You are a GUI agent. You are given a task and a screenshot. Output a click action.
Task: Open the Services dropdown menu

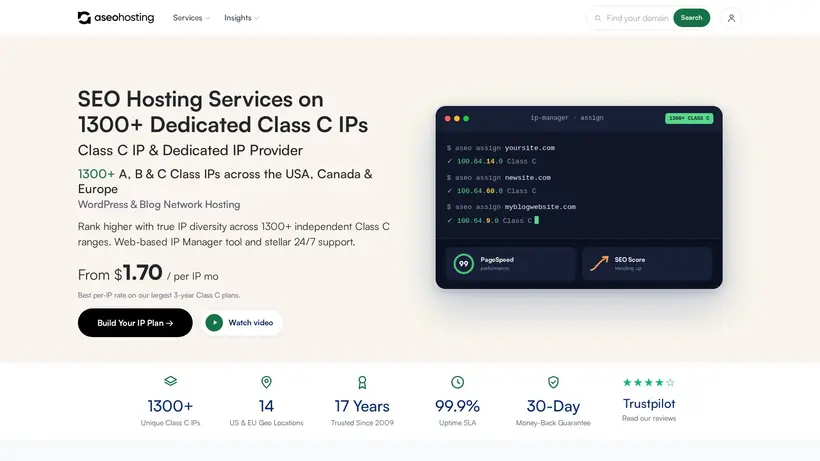click(191, 18)
